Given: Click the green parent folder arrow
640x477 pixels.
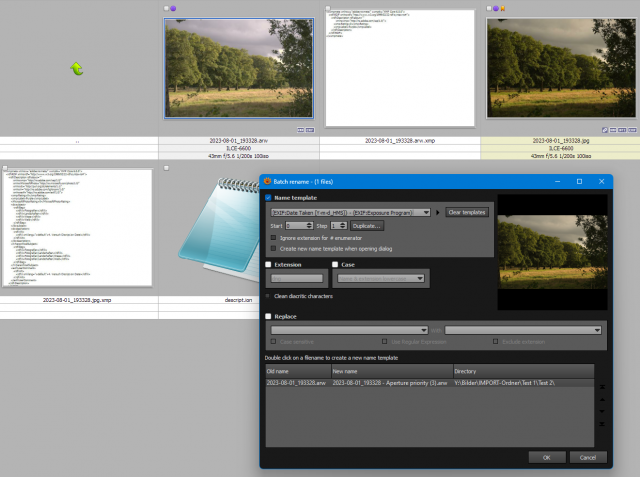Looking at the screenshot, I should (77, 69).
